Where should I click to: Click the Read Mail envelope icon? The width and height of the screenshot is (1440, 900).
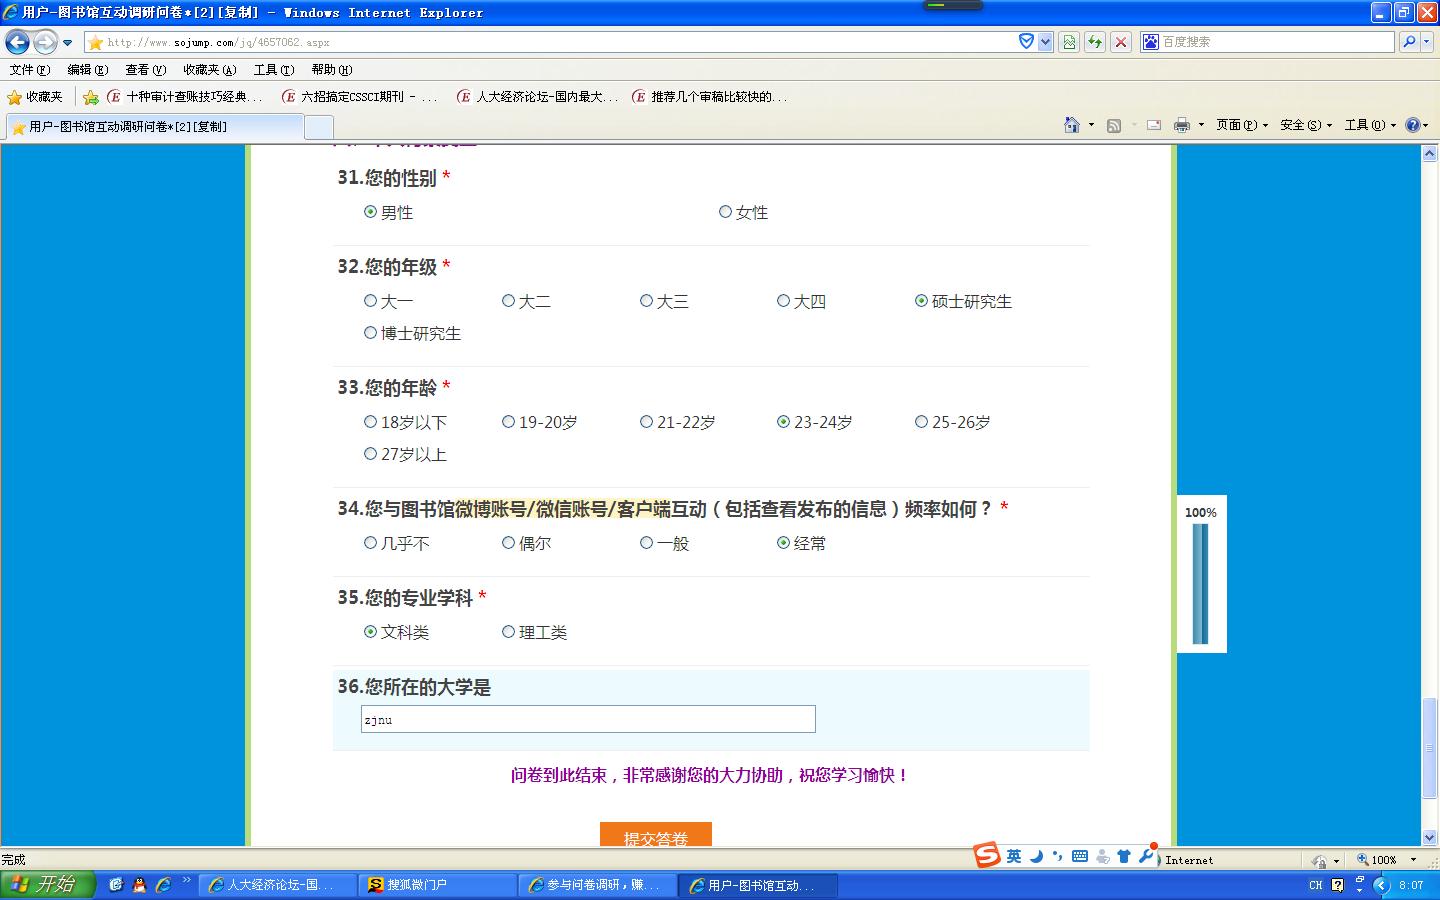1154,125
